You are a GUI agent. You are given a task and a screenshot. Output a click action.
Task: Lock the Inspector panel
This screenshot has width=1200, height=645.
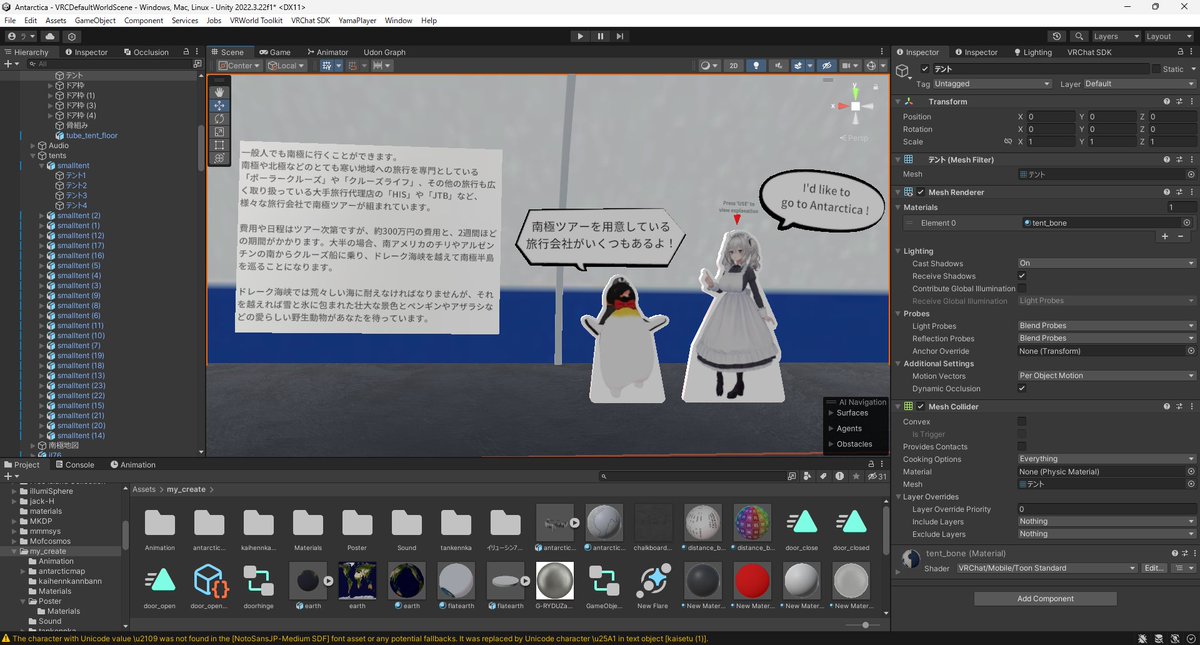1178,52
